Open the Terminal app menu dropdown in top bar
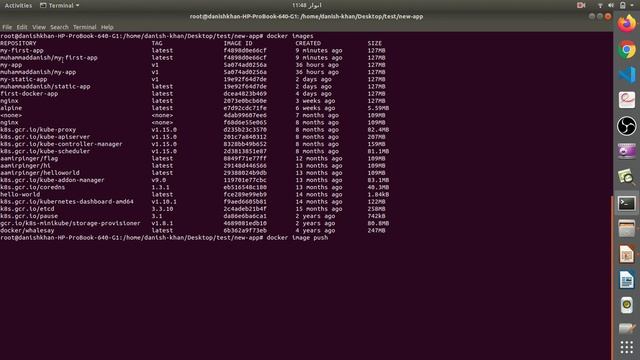The height and width of the screenshot is (360, 640). (x=60, y=5)
